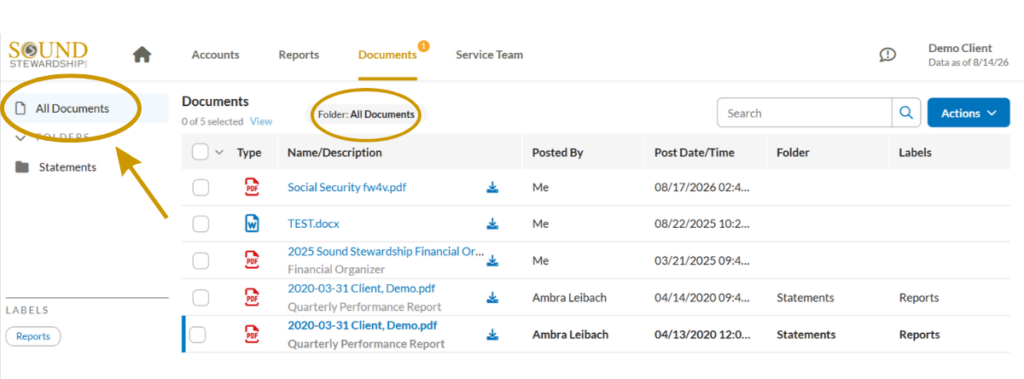Click the search magnifier icon
This screenshot has width=1024, height=379.
pyautogui.click(x=906, y=113)
